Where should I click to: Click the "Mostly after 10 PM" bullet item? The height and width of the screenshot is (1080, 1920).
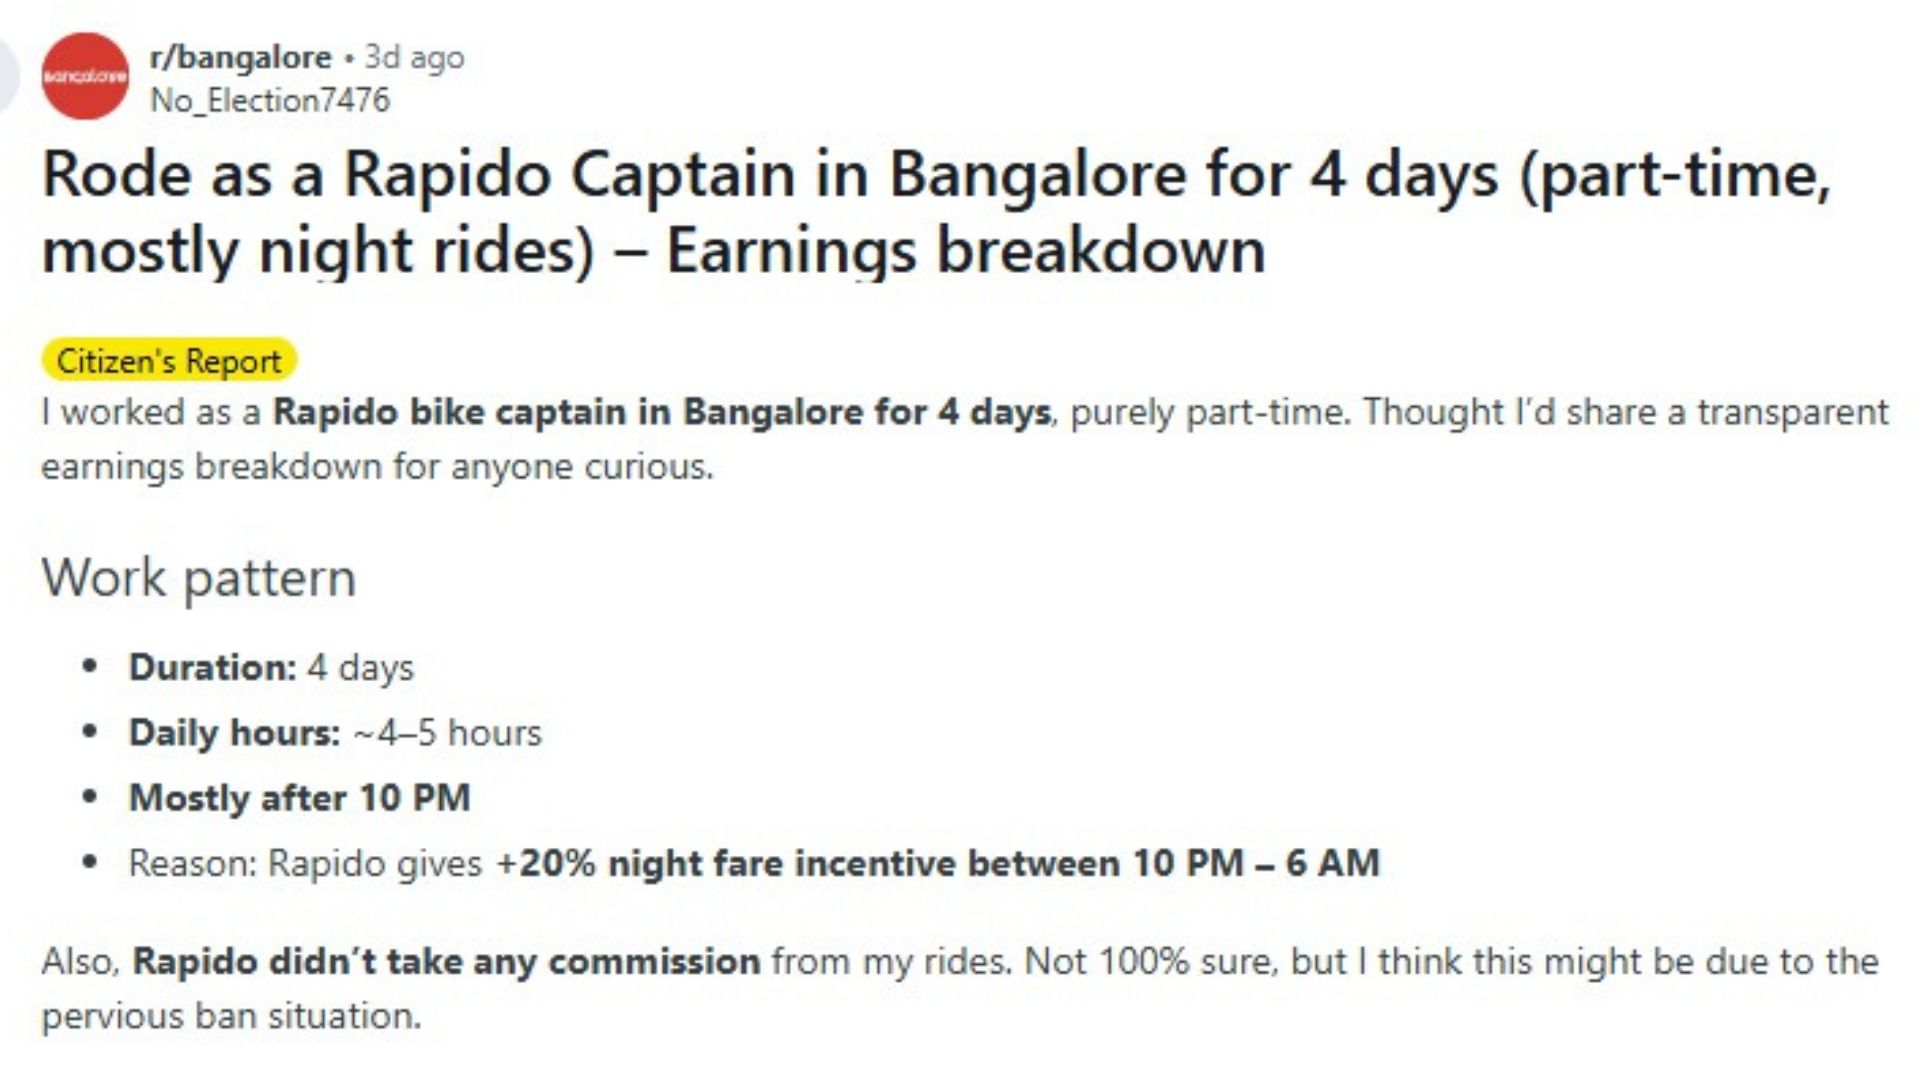click(x=300, y=798)
